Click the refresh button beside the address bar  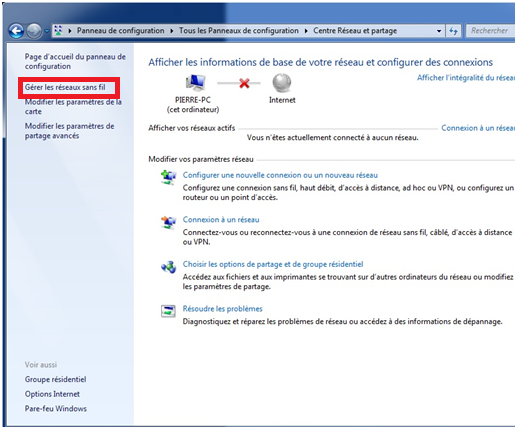[454, 31]
